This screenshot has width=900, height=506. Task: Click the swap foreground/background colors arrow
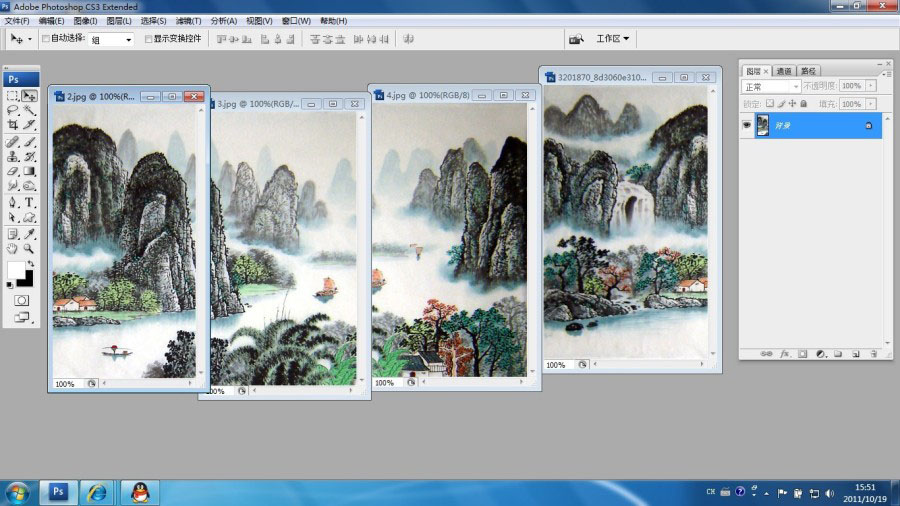pyautogui.click(x=31, y=263)
